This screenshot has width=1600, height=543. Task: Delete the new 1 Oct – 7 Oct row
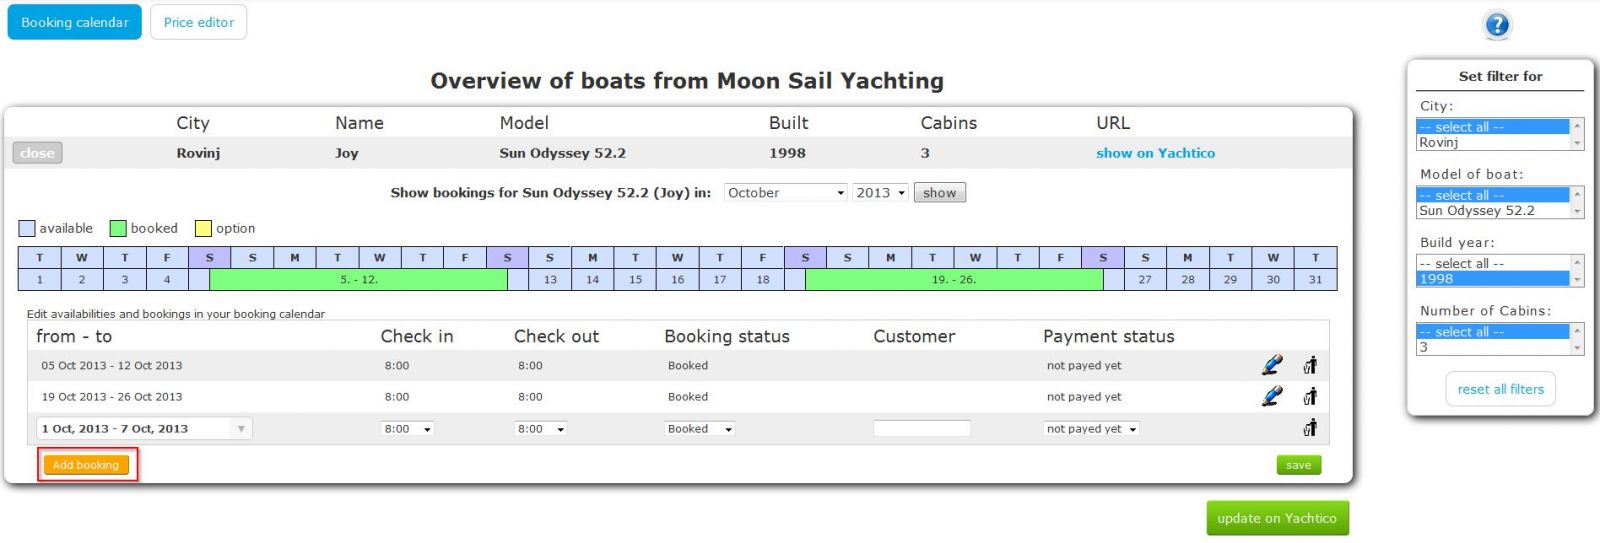point(1310,429)
